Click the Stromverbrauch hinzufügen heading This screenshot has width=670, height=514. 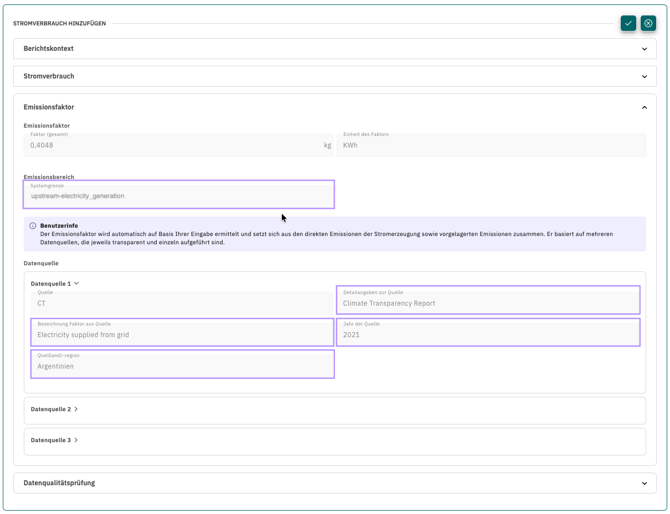coord(59,23)
